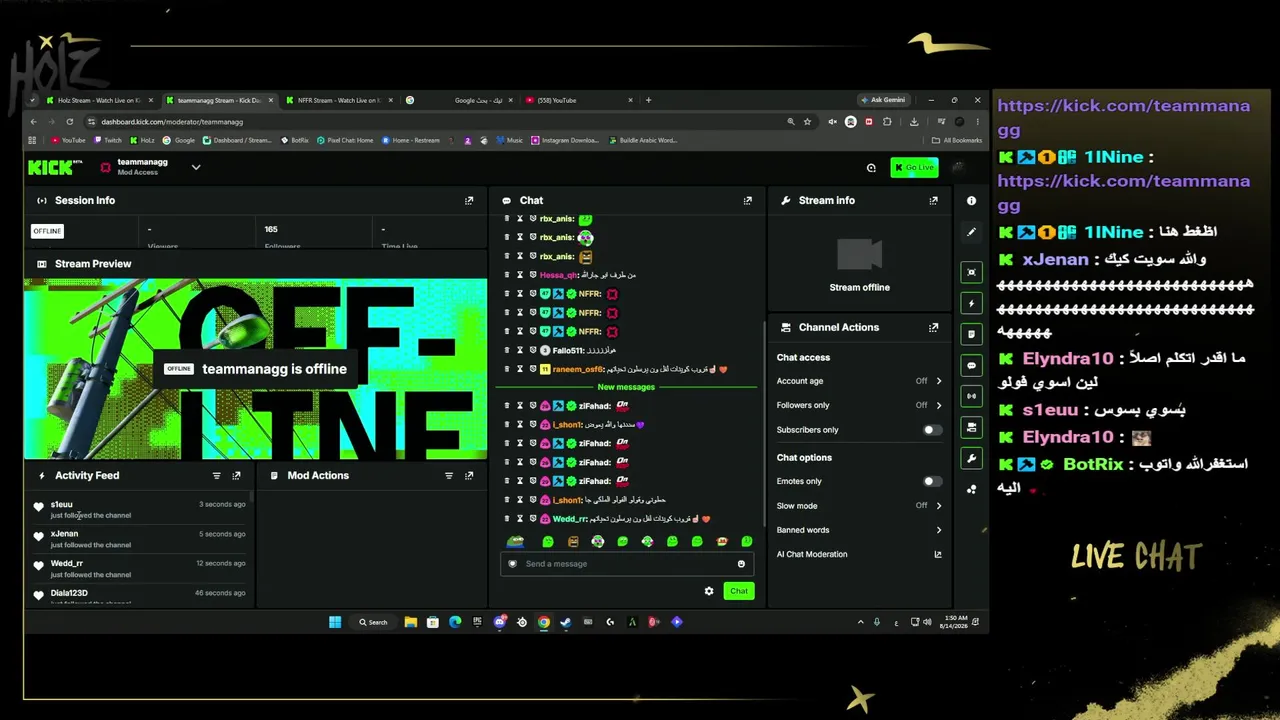Switch to the YouTube browser tab
The width and height of the screenshot is (1280, 720).
coord(580,100)
